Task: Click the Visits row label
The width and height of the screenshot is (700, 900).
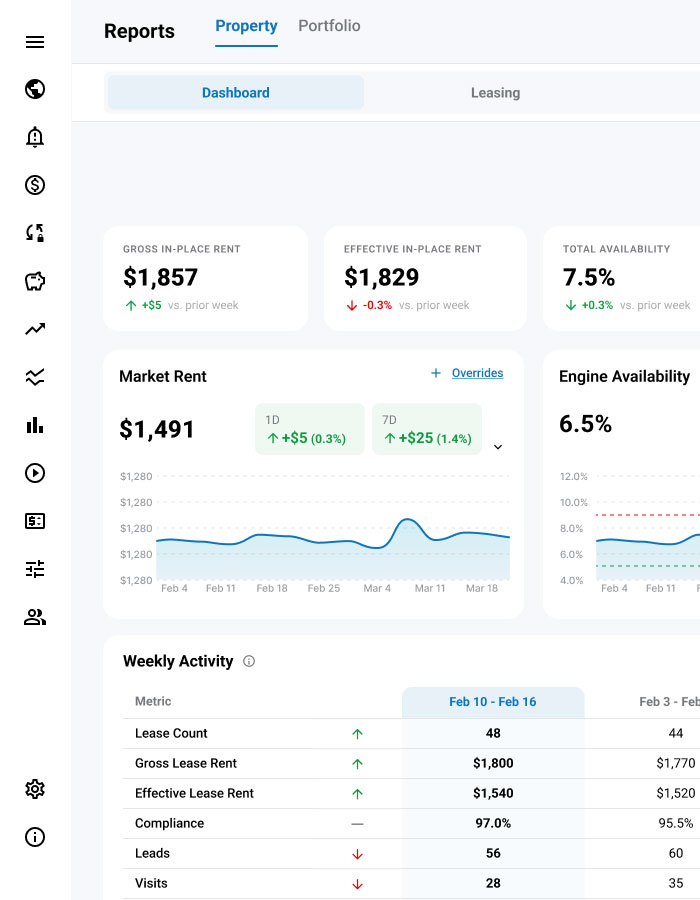Action: 151,883
